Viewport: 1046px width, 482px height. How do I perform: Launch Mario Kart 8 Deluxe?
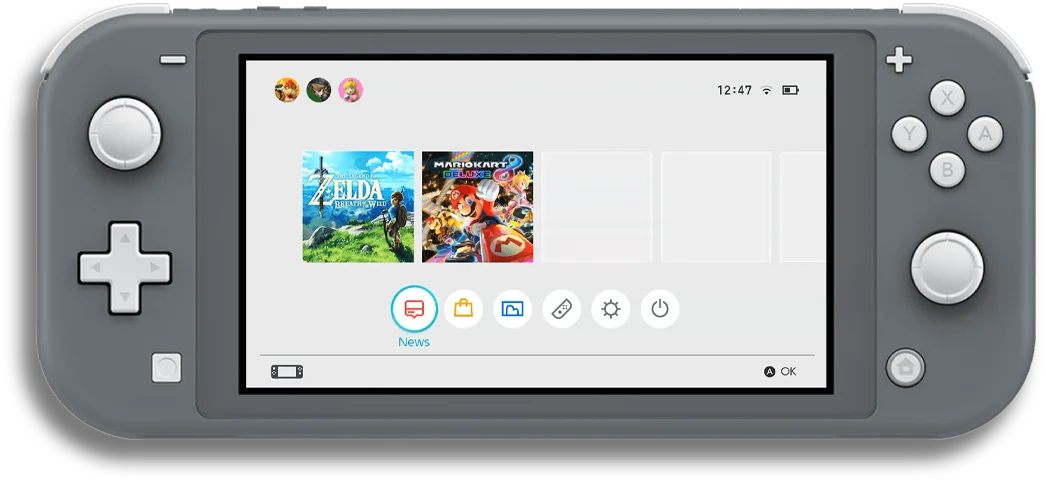point(477,207)
